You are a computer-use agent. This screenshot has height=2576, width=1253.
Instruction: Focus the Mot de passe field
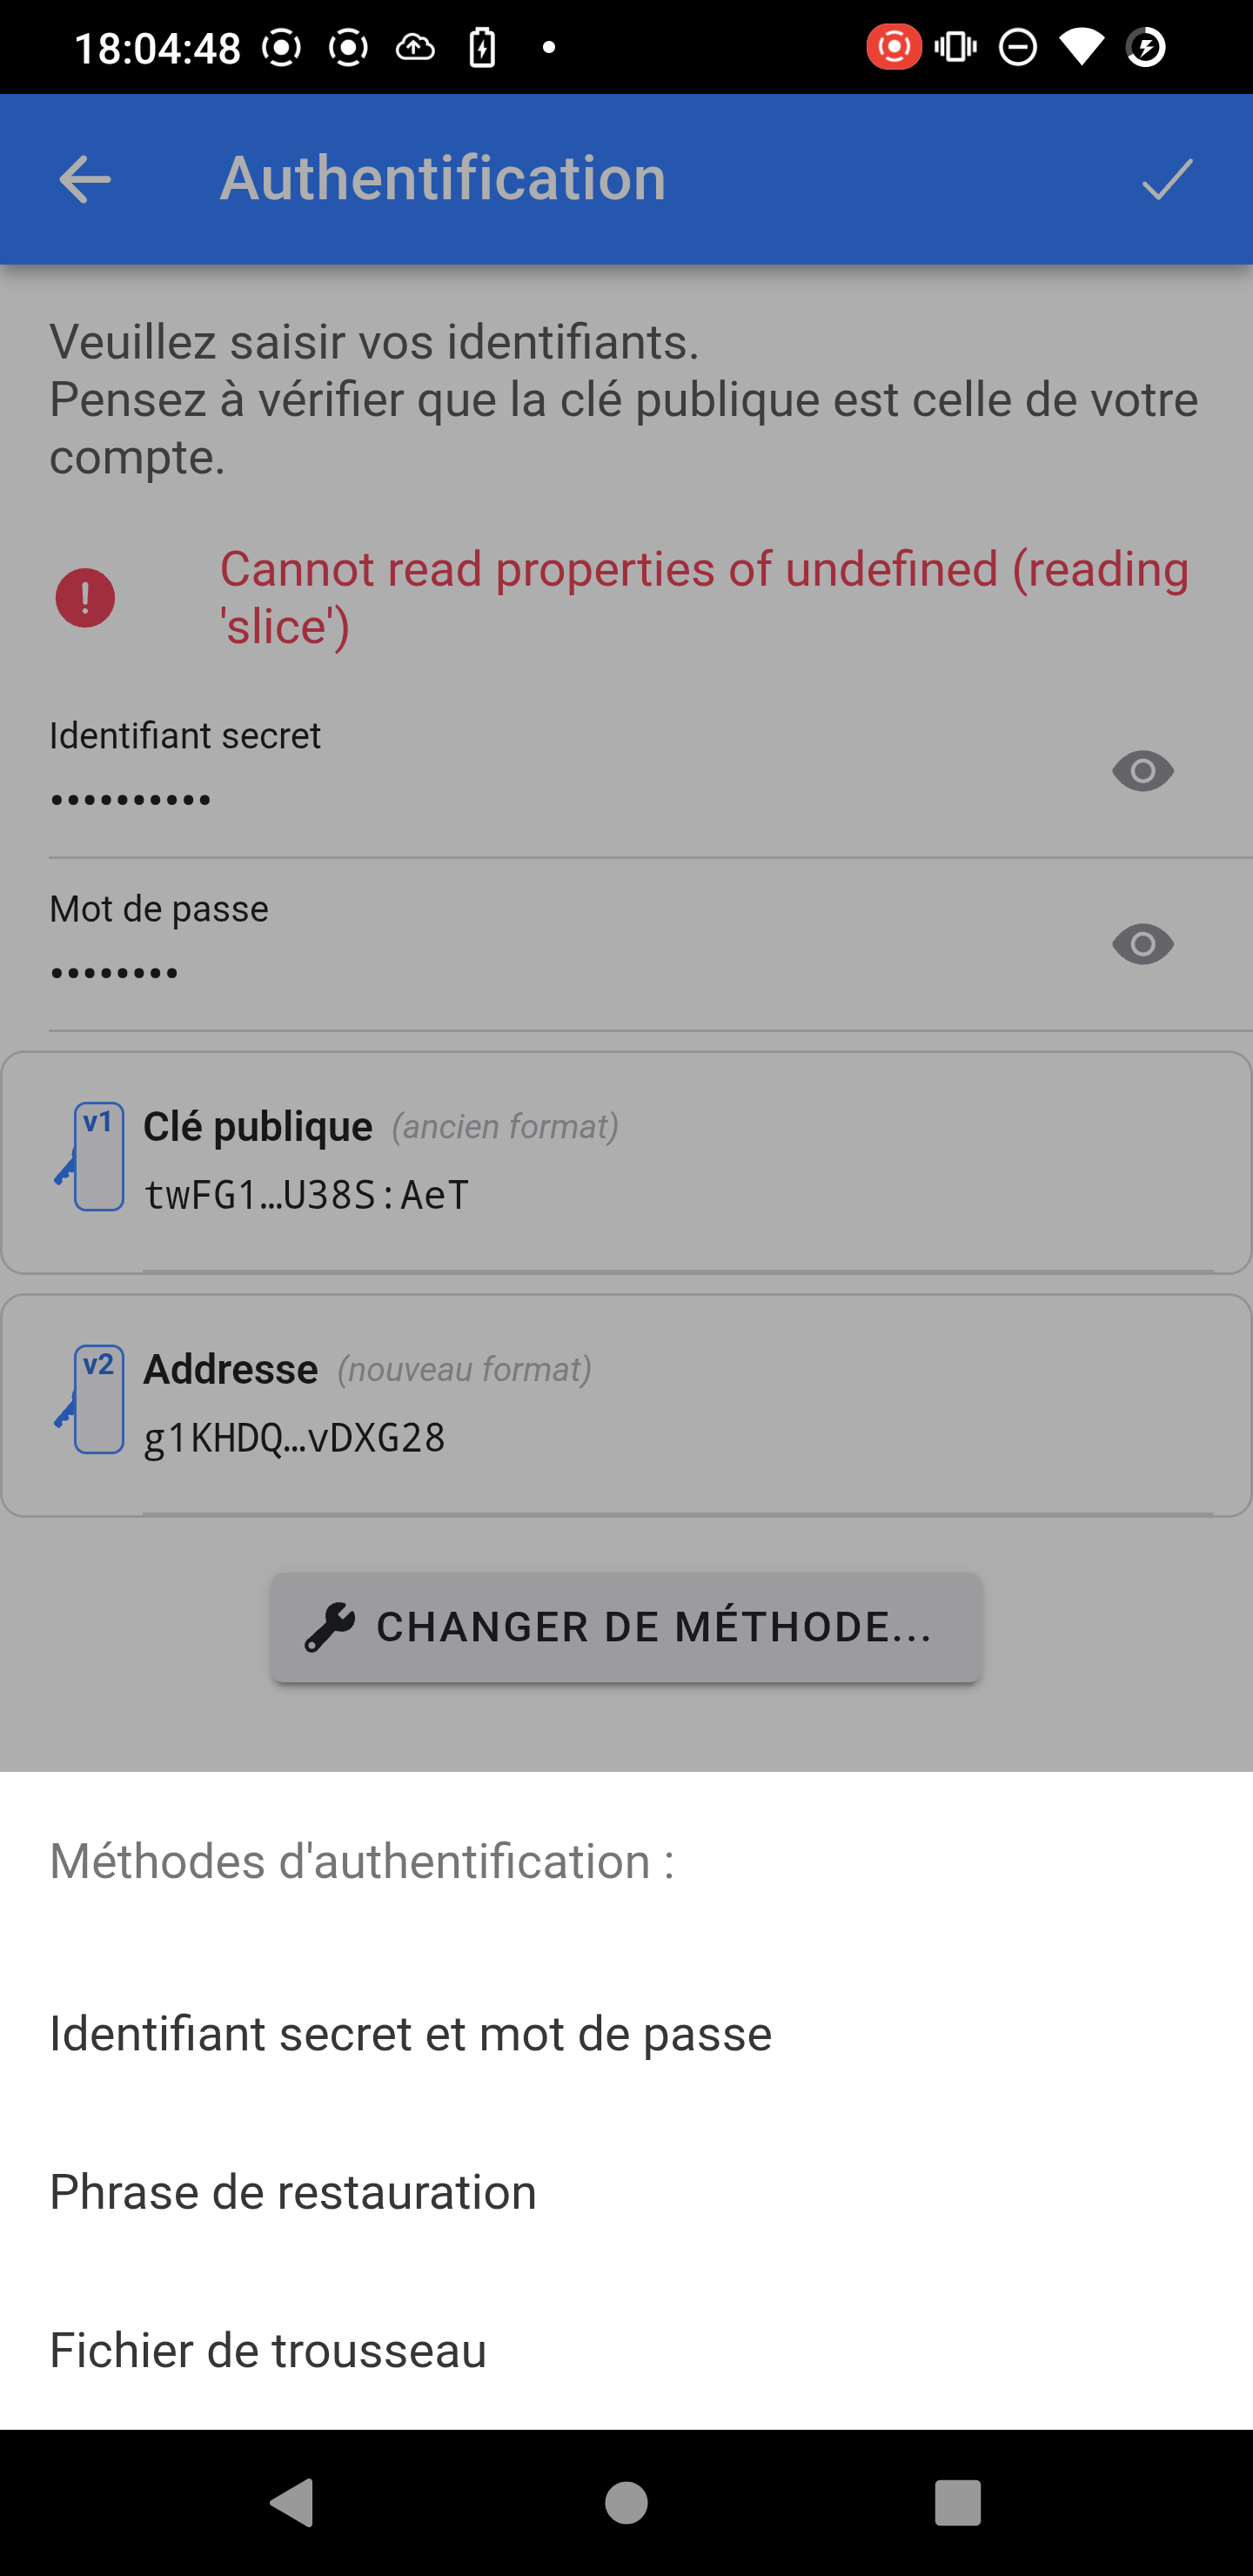pos(560,973)
